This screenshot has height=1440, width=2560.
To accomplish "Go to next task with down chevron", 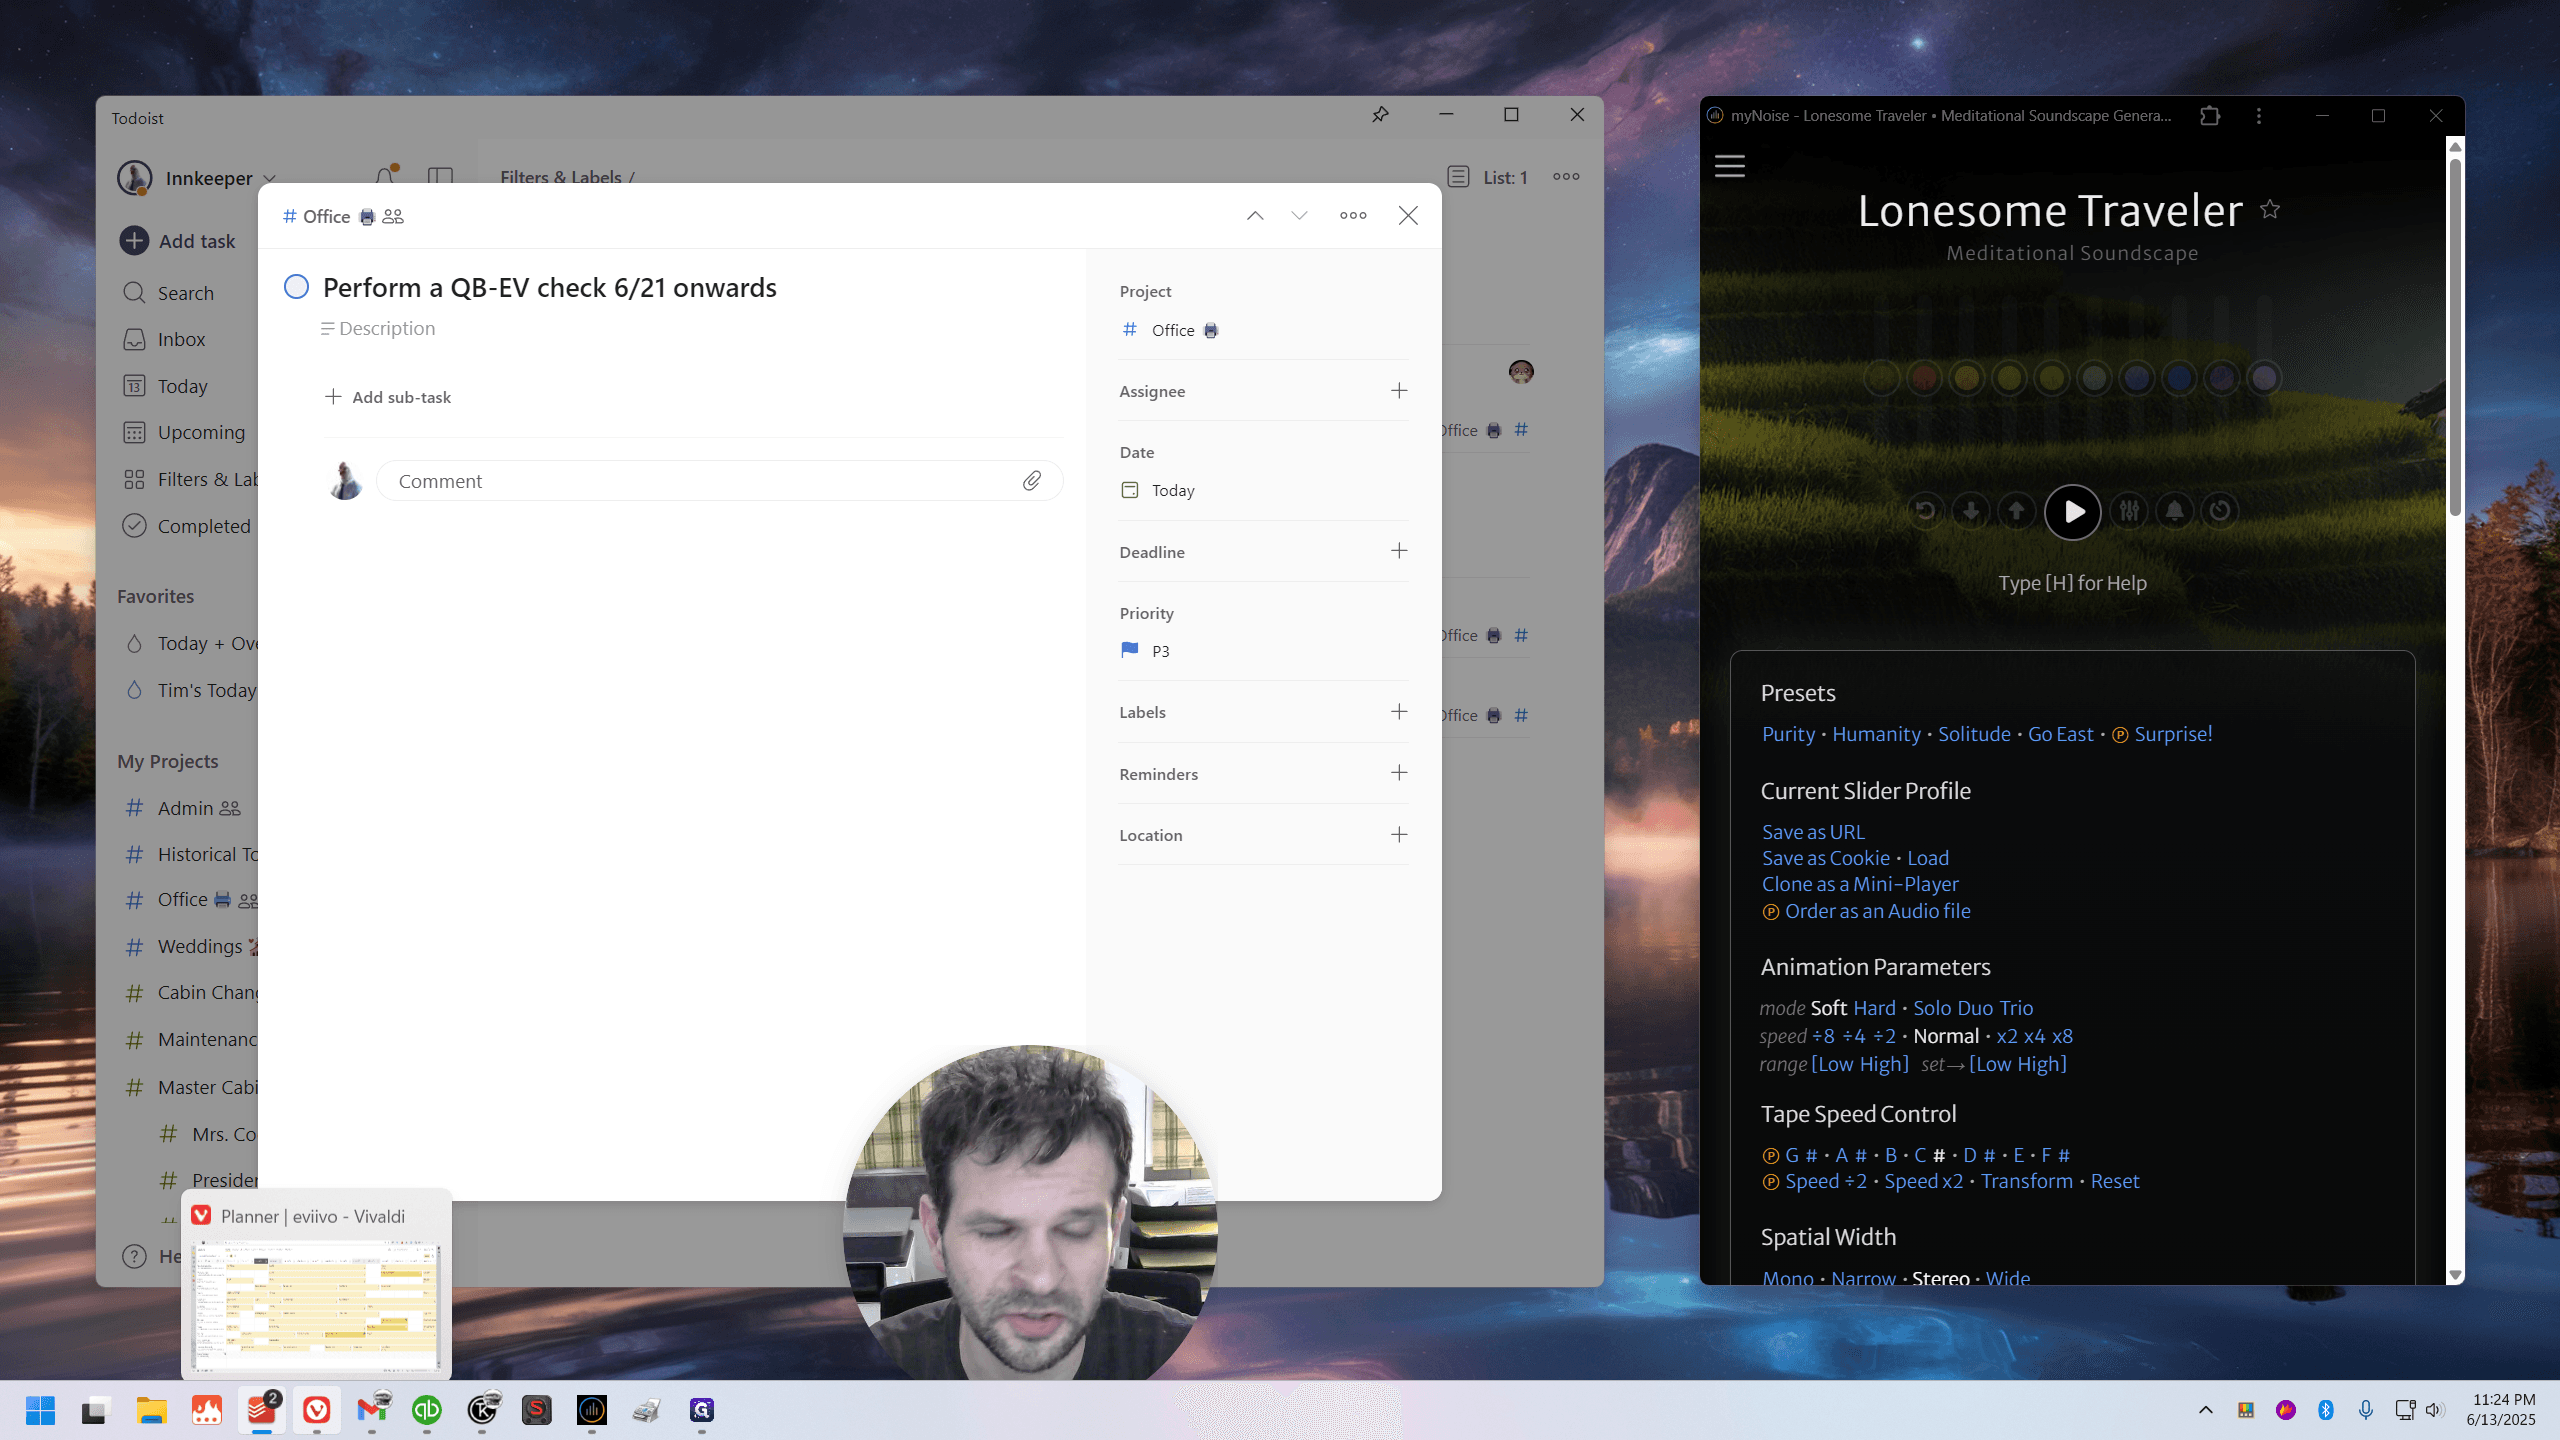I will pyautogui.click(x=1299, y=215).
